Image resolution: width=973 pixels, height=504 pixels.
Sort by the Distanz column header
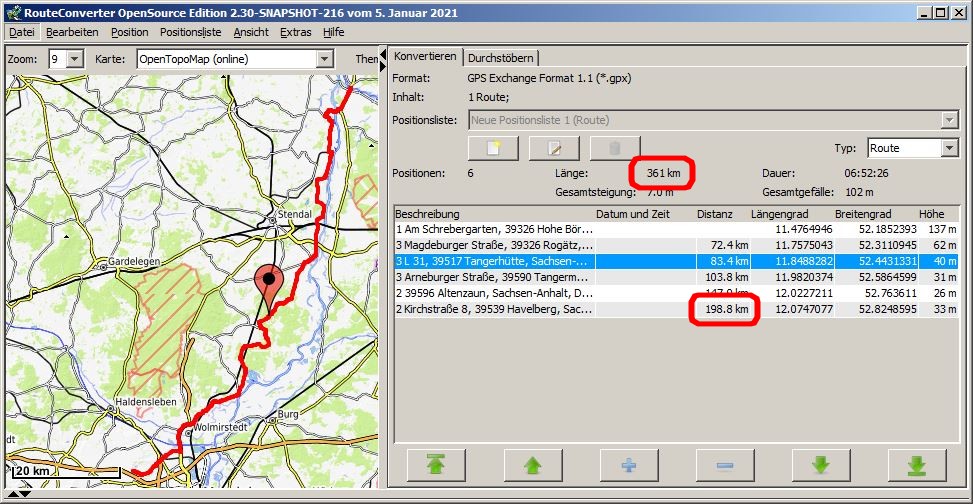coord(714,214)
